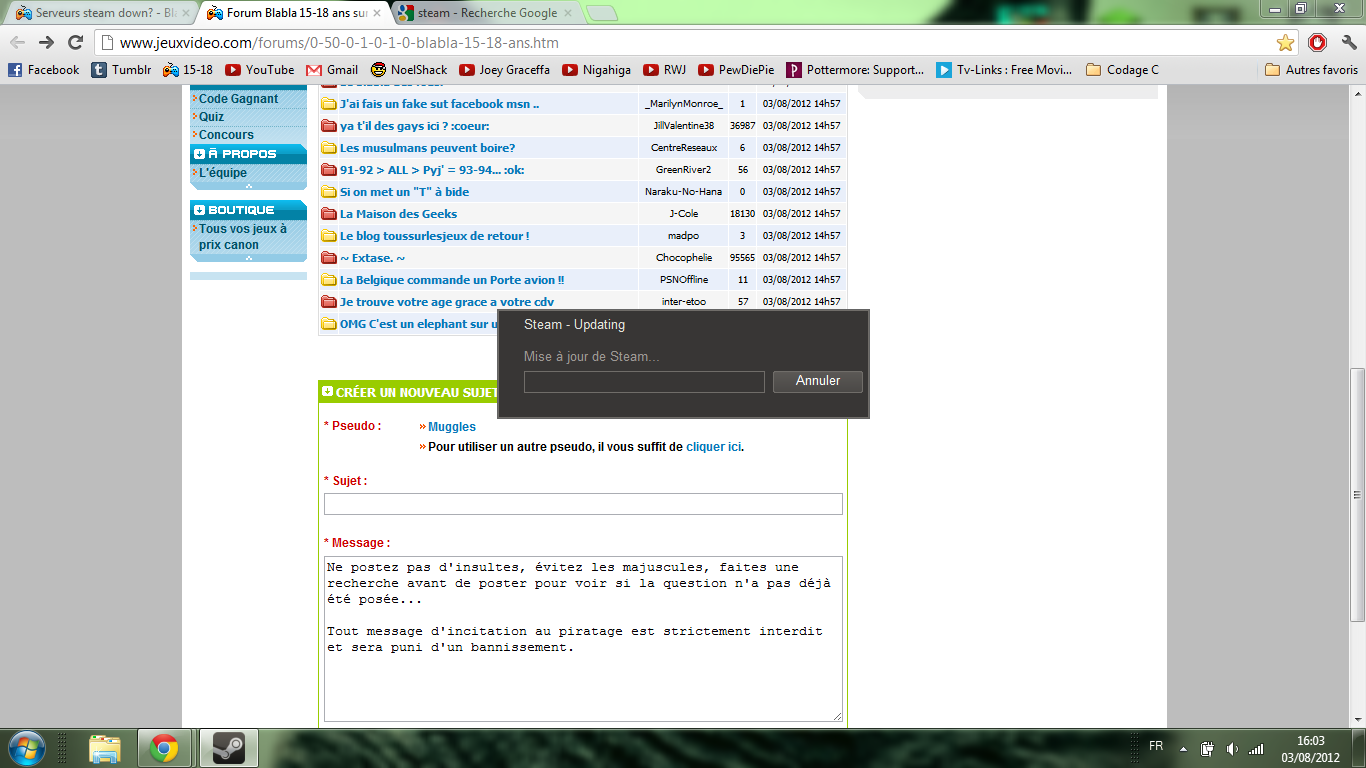This screenshot has width=1366, height=768.
Task: Click the folder icon beside La Belgique commande
Action: tap(328, 280)
